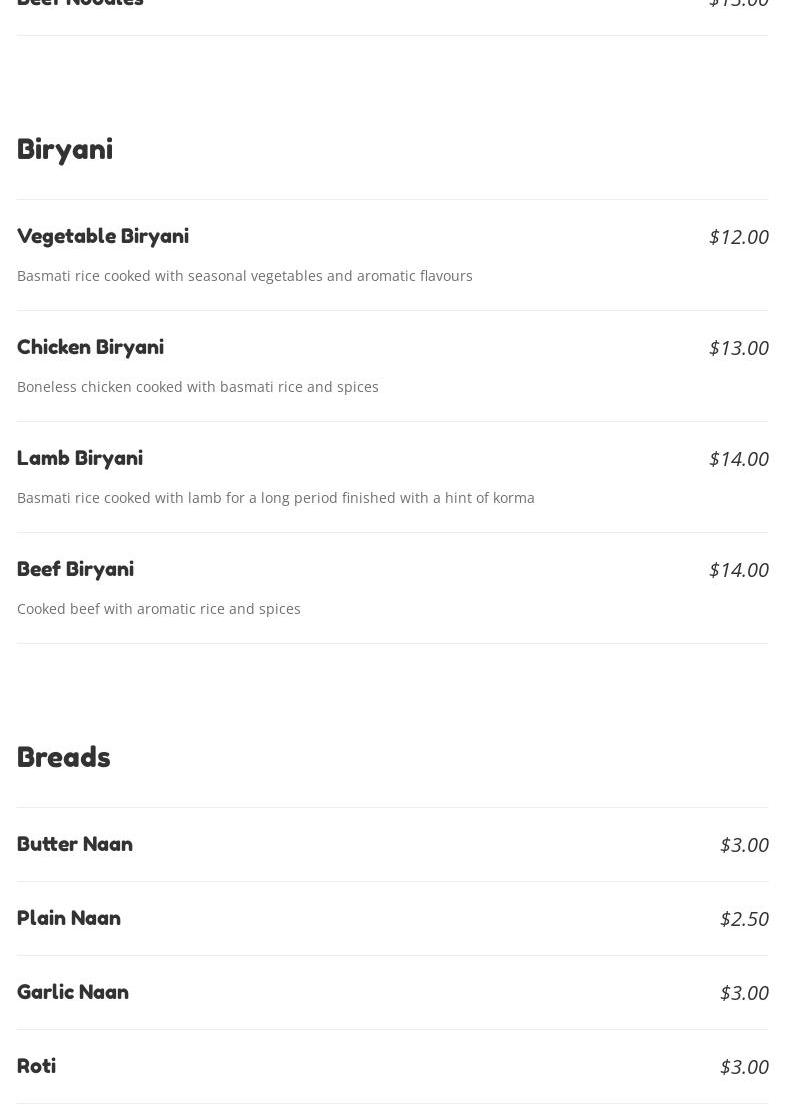Click the hint of korma description
Viewport: 785px width, 1105px height.
tap(276, 498)
